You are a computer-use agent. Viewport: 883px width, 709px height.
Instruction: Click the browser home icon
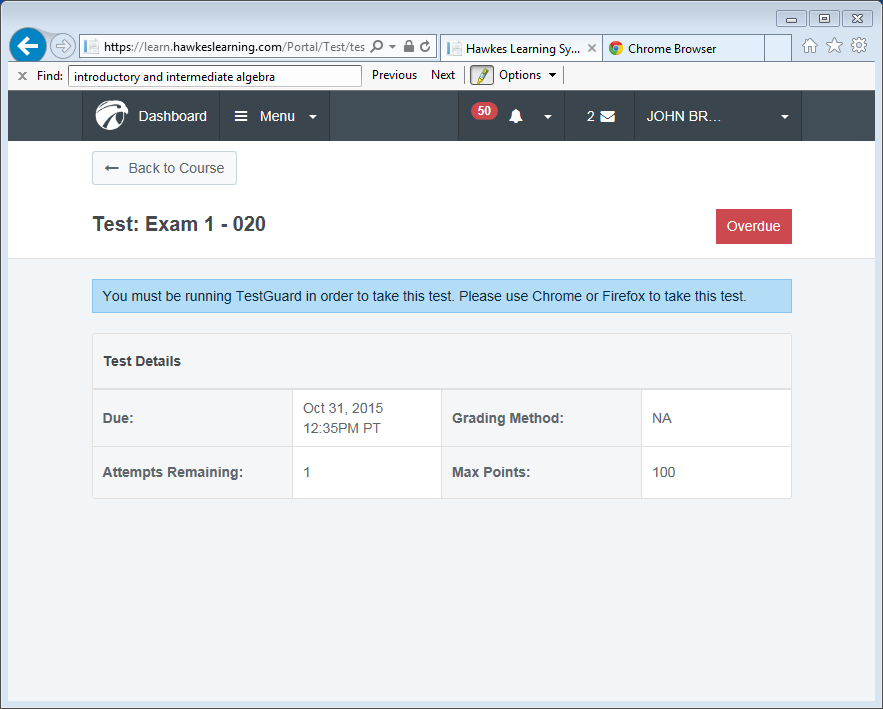pyautogui.click(x=811, y=46)
